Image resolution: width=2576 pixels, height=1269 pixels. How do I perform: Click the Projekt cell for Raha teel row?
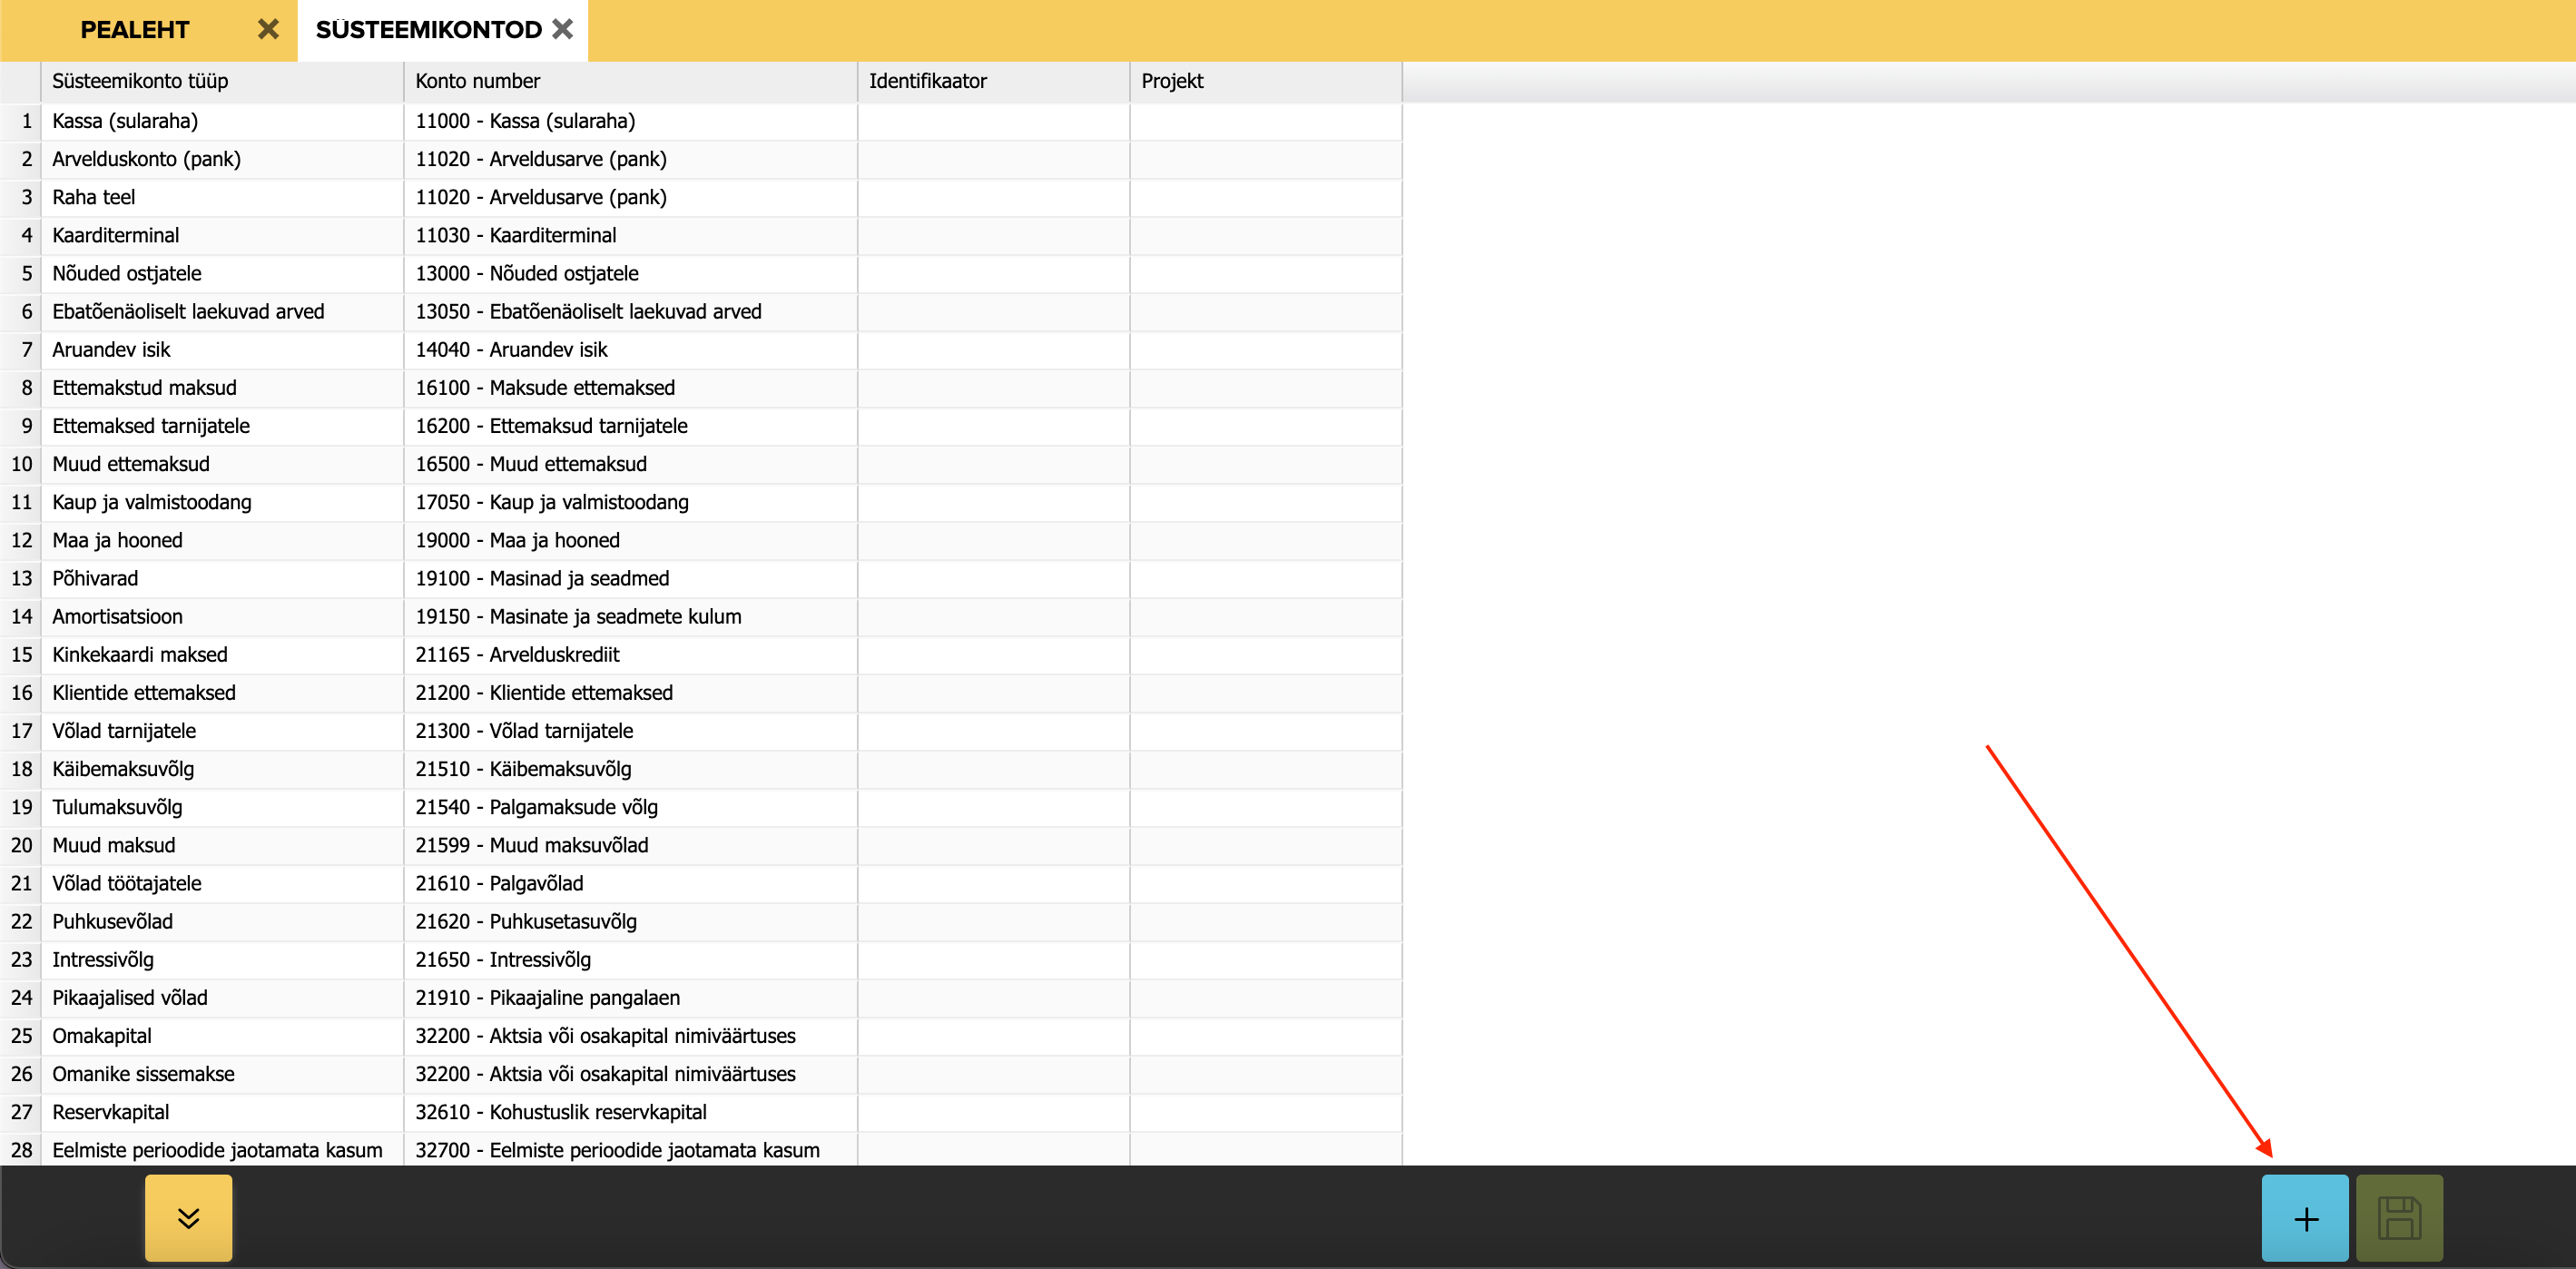click(x=1264, y=197)
